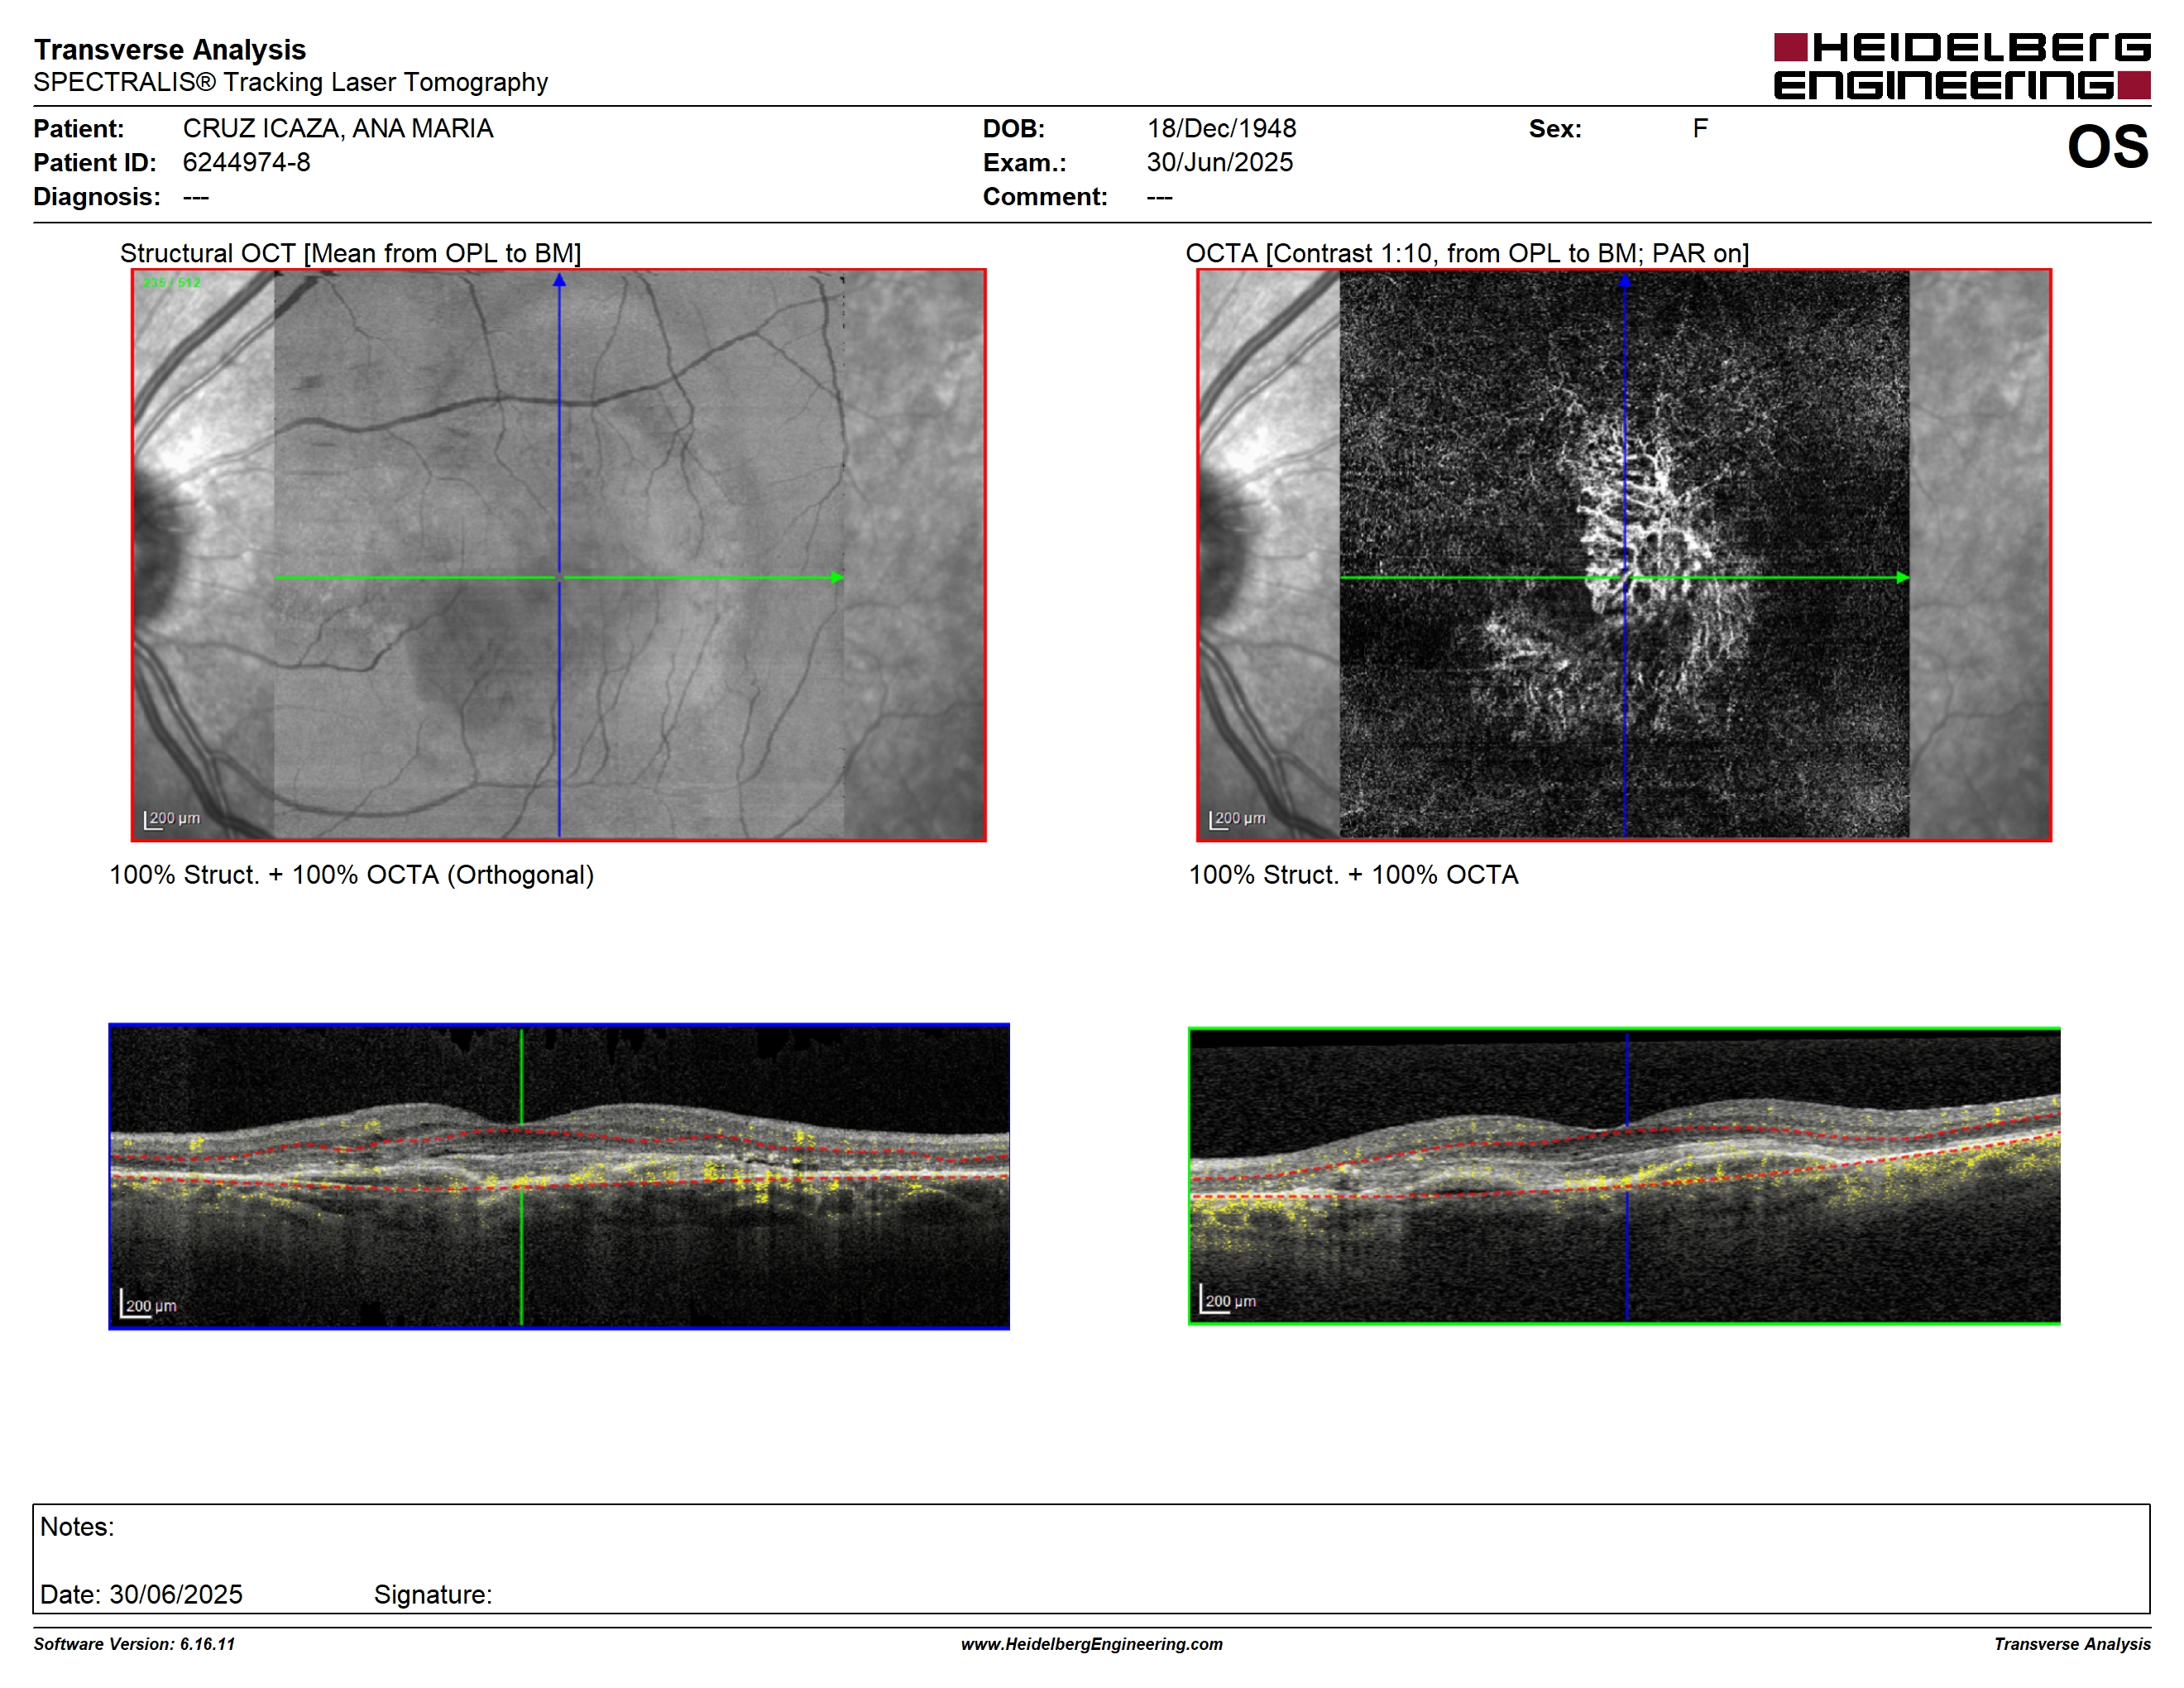Click the exam date 30/Jun/2025

click(x=1220, y=162)
